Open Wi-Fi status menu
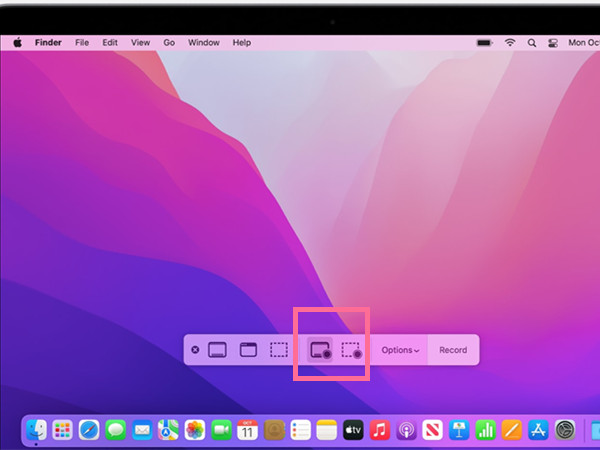Viewport: 600px width, 450px height. [x=510, y=43]
